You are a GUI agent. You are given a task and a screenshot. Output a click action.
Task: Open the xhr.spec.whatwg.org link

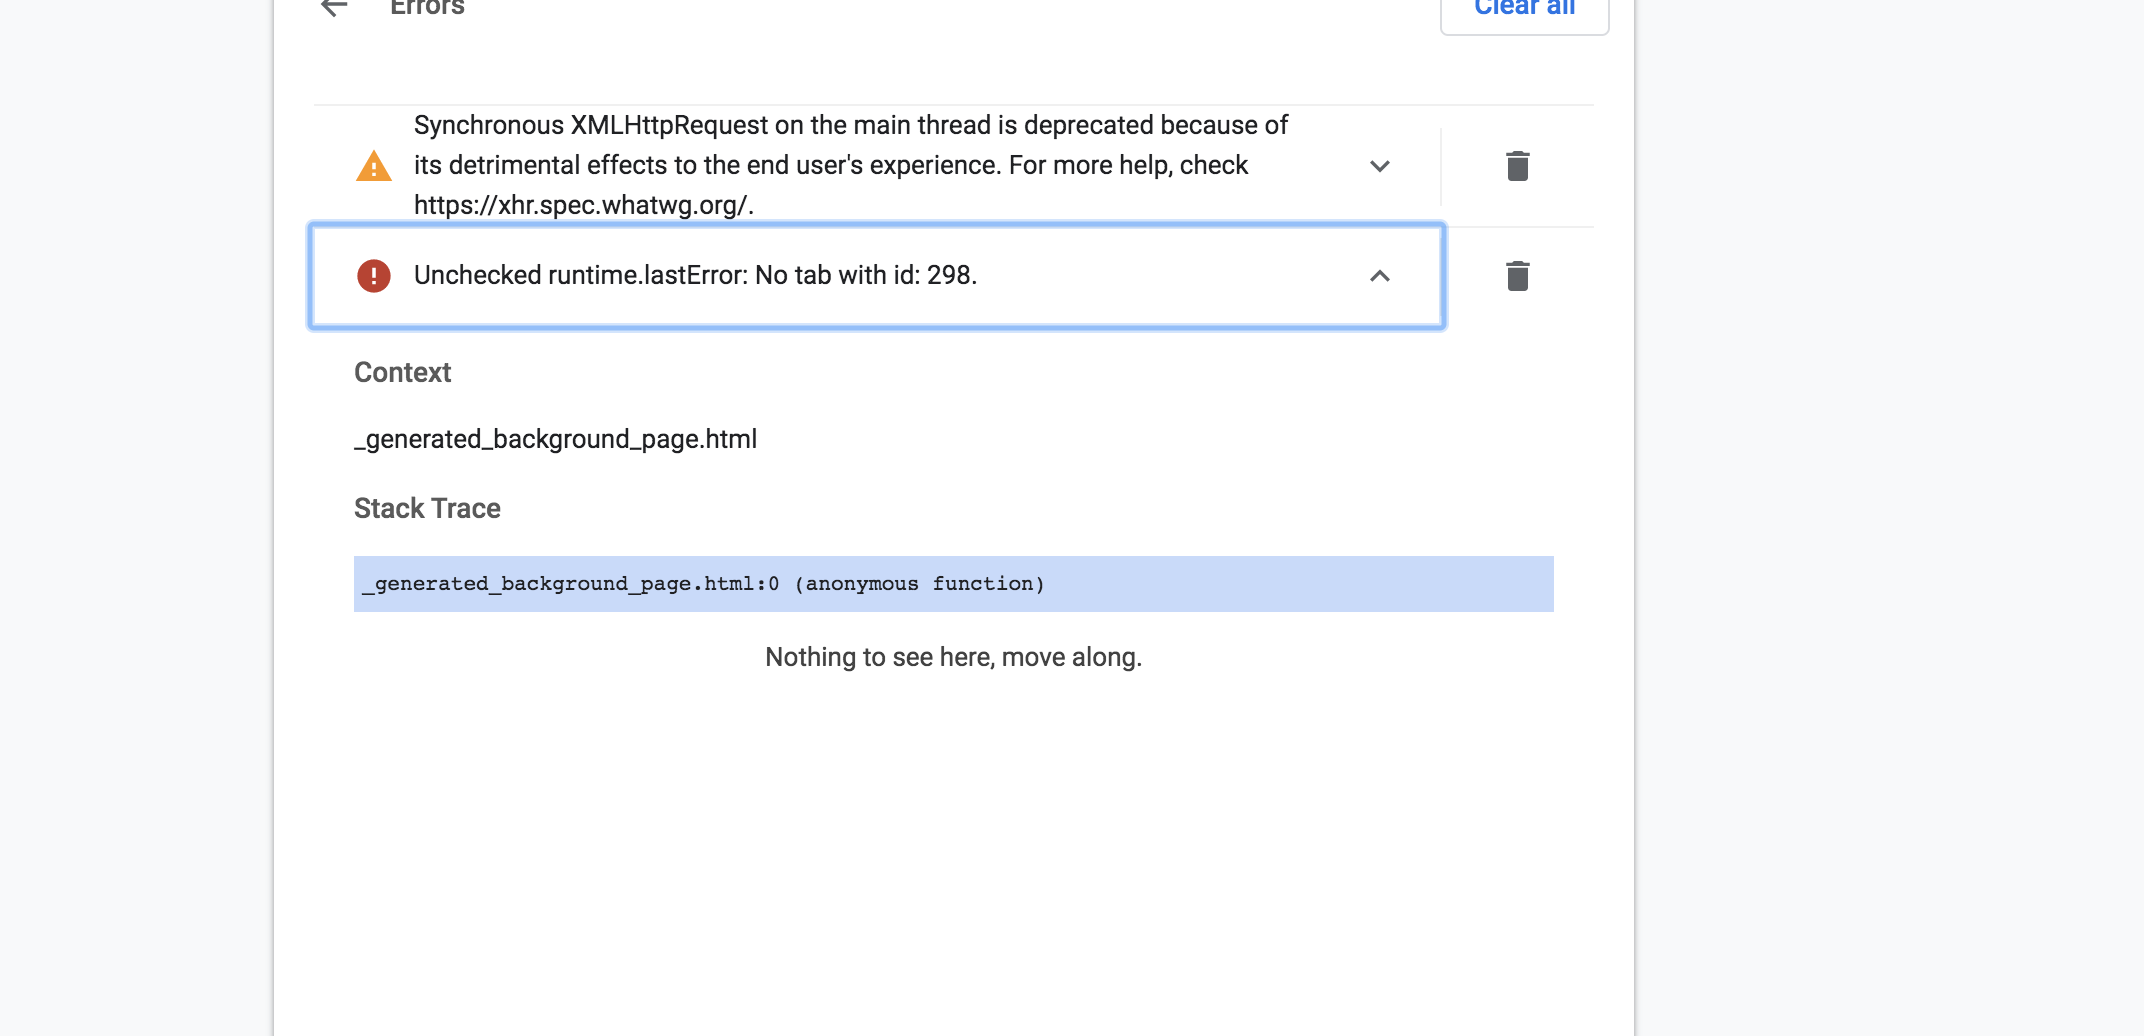coord(581,206)
